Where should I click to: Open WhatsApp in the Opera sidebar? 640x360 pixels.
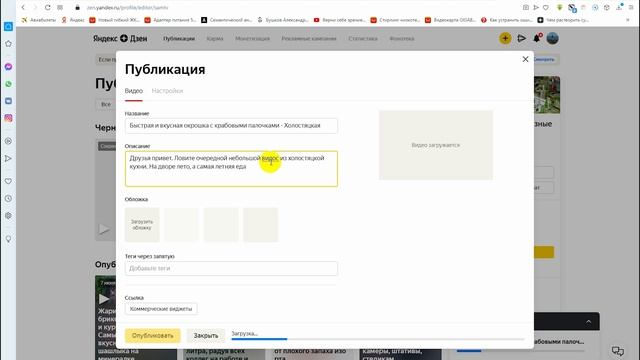point(8,84)
